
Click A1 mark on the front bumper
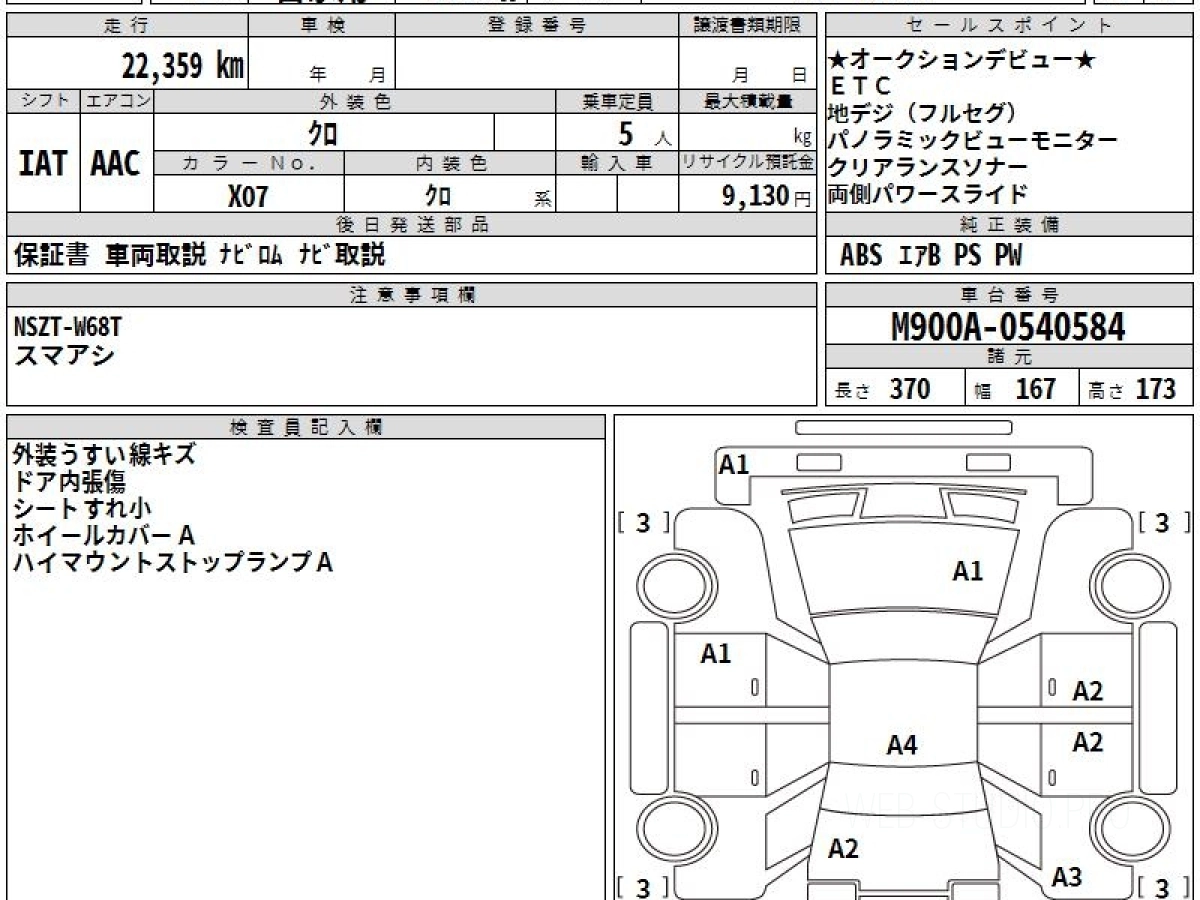(x=734, y=464)
